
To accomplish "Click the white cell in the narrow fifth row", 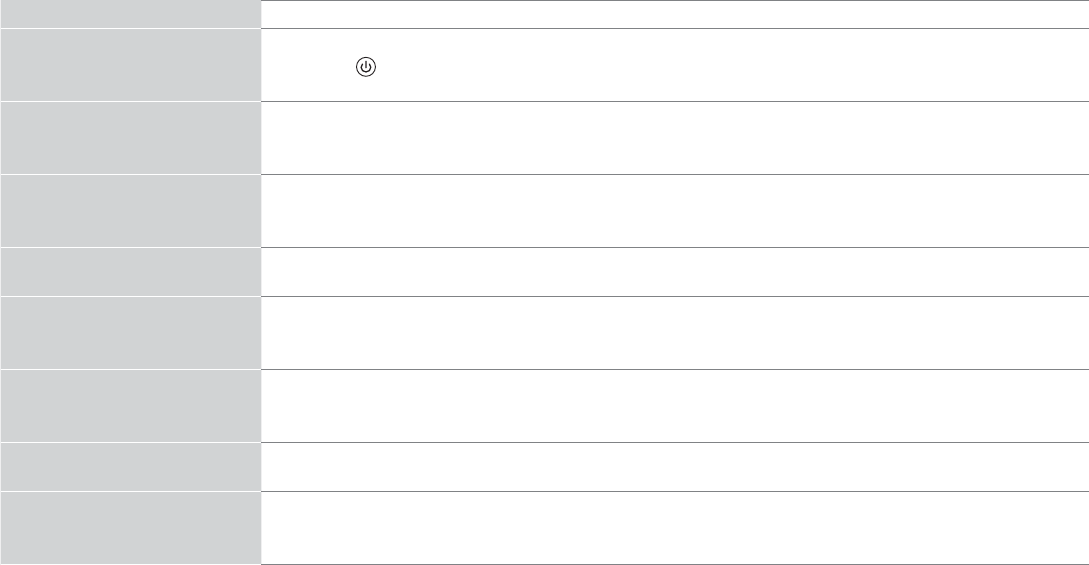I will click(675, 272).
